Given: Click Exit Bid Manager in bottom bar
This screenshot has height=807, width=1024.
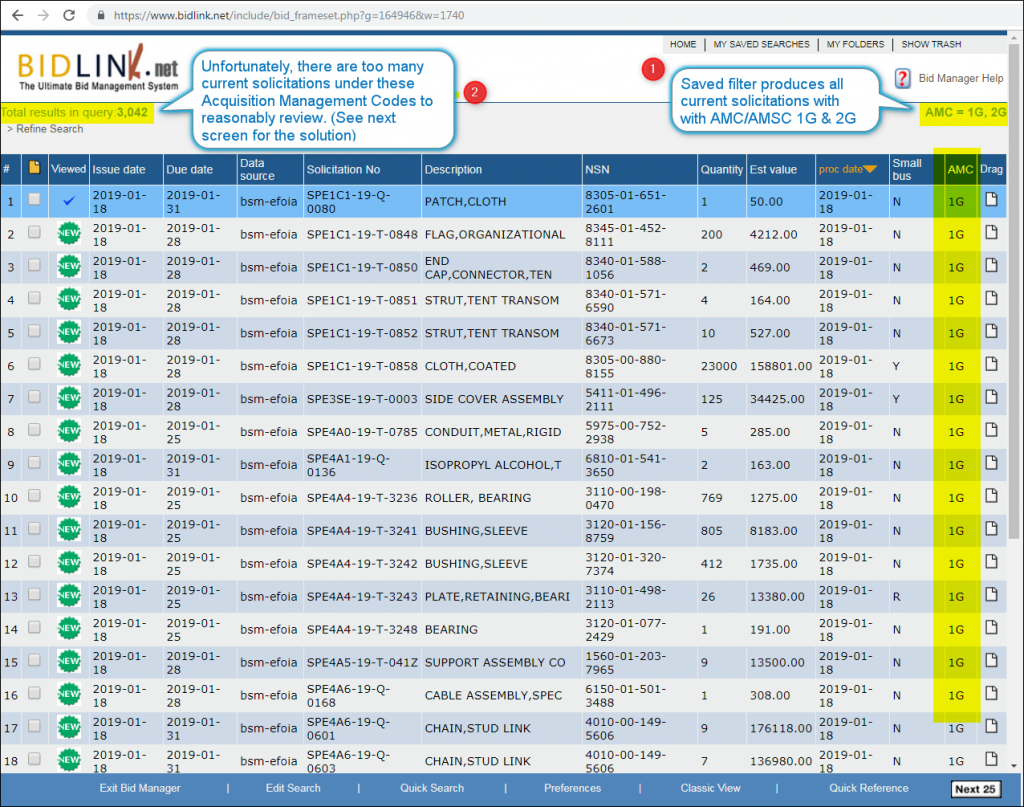Looking at the screenshot, I should tap(140, 788).
